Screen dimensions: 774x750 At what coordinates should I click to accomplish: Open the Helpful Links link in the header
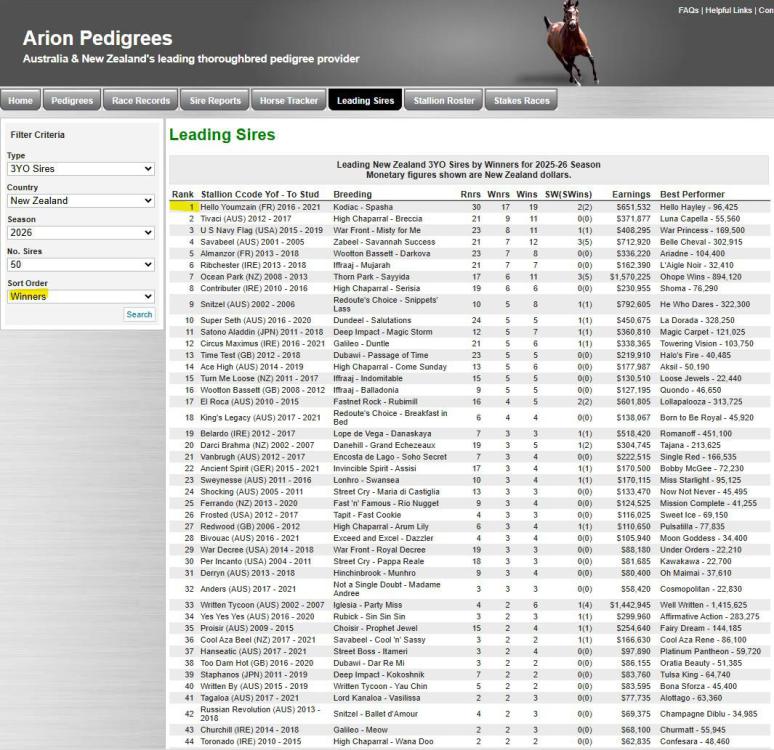(x=729, y=10)
